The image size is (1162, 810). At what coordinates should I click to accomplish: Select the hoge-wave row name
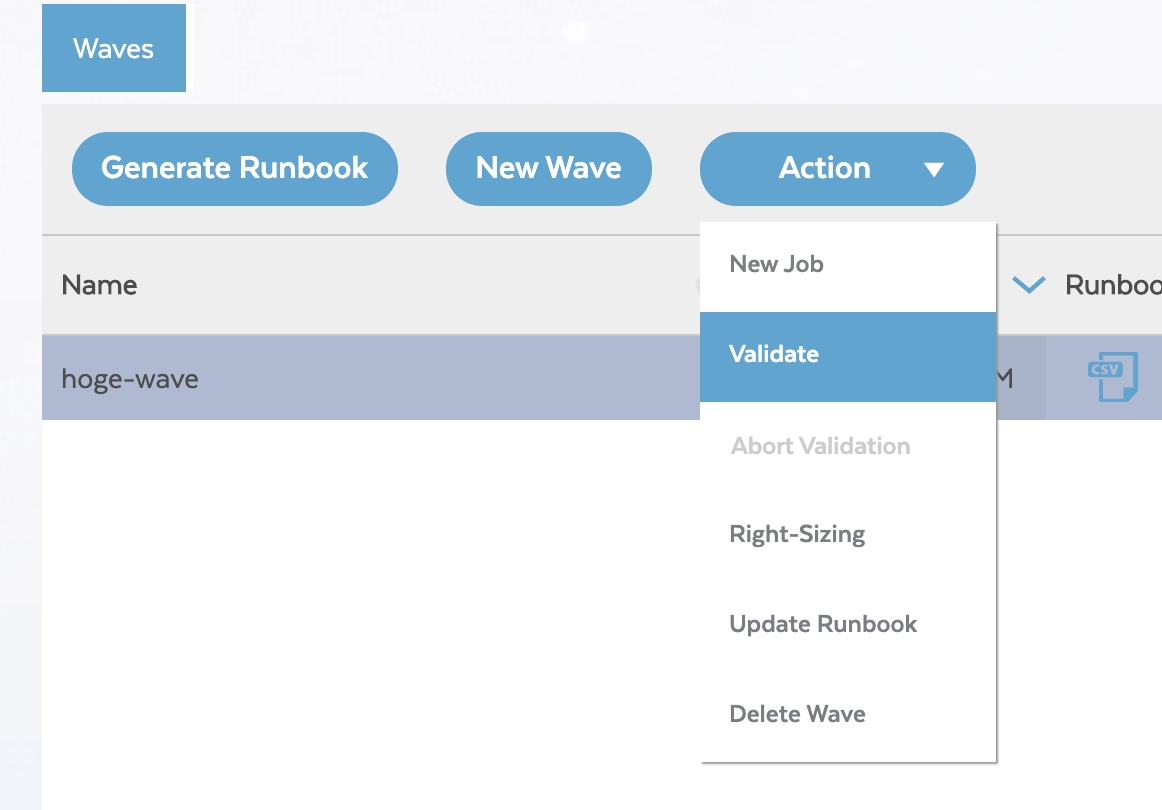(x=130, y=379)
